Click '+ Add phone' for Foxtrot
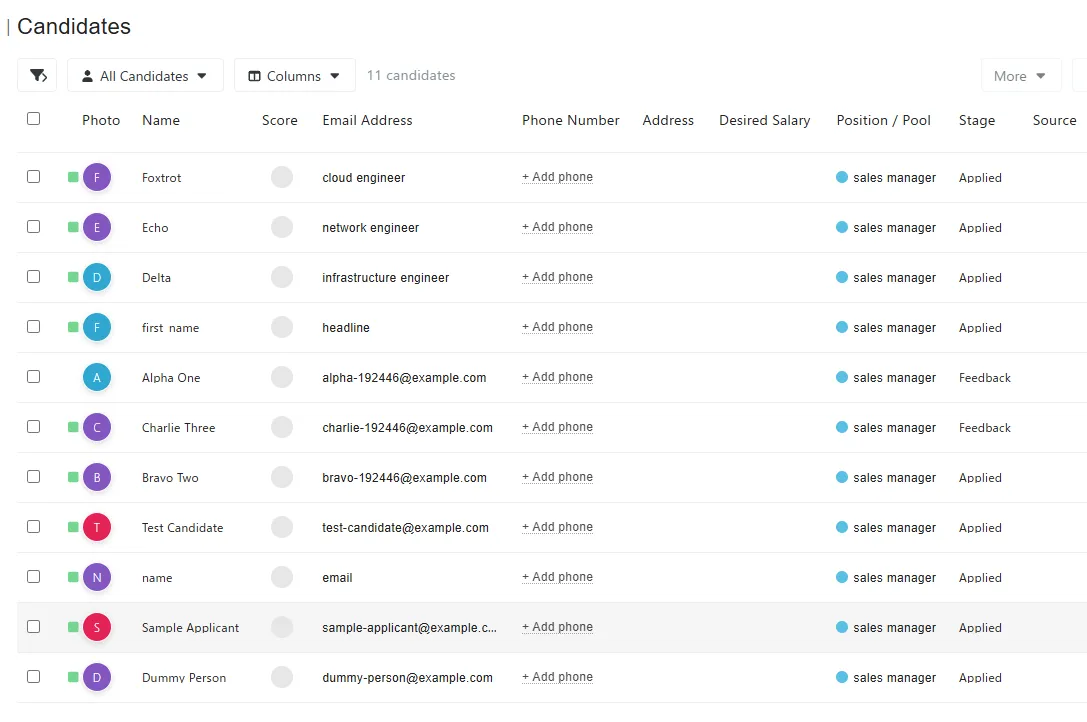 (557, 177)
